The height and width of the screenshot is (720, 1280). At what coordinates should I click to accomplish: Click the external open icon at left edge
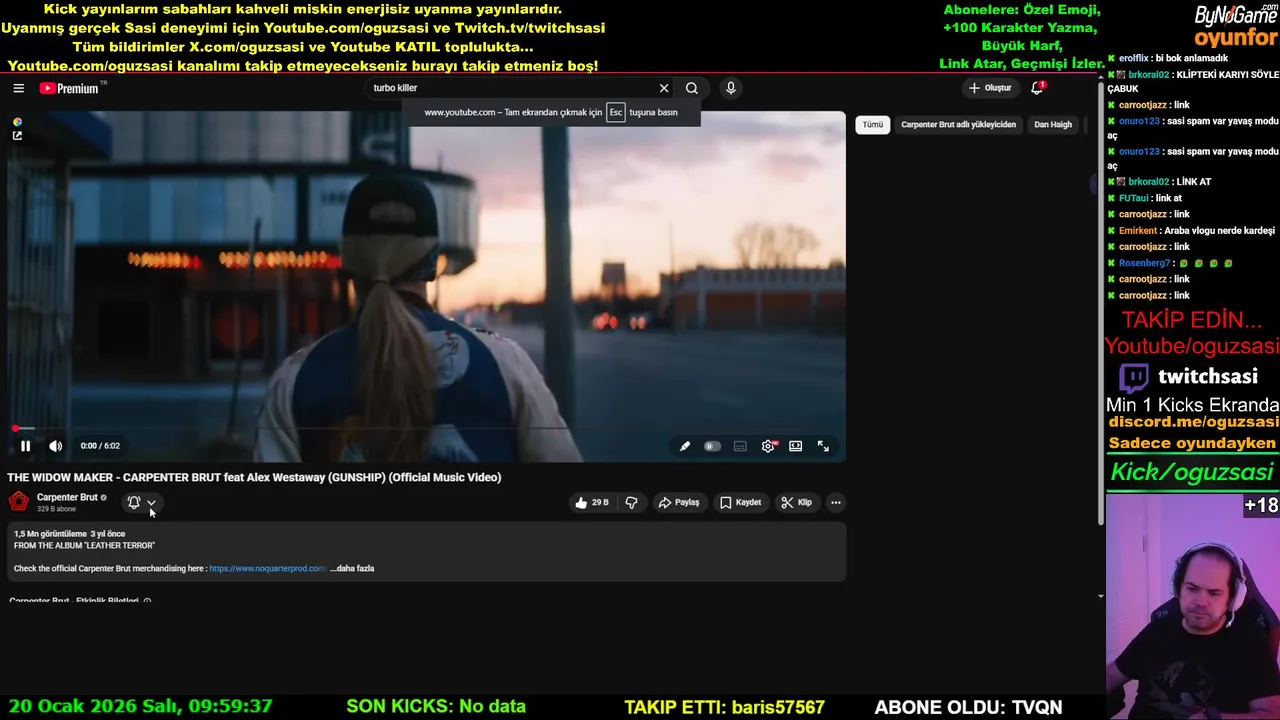click(x=17, y=136)
